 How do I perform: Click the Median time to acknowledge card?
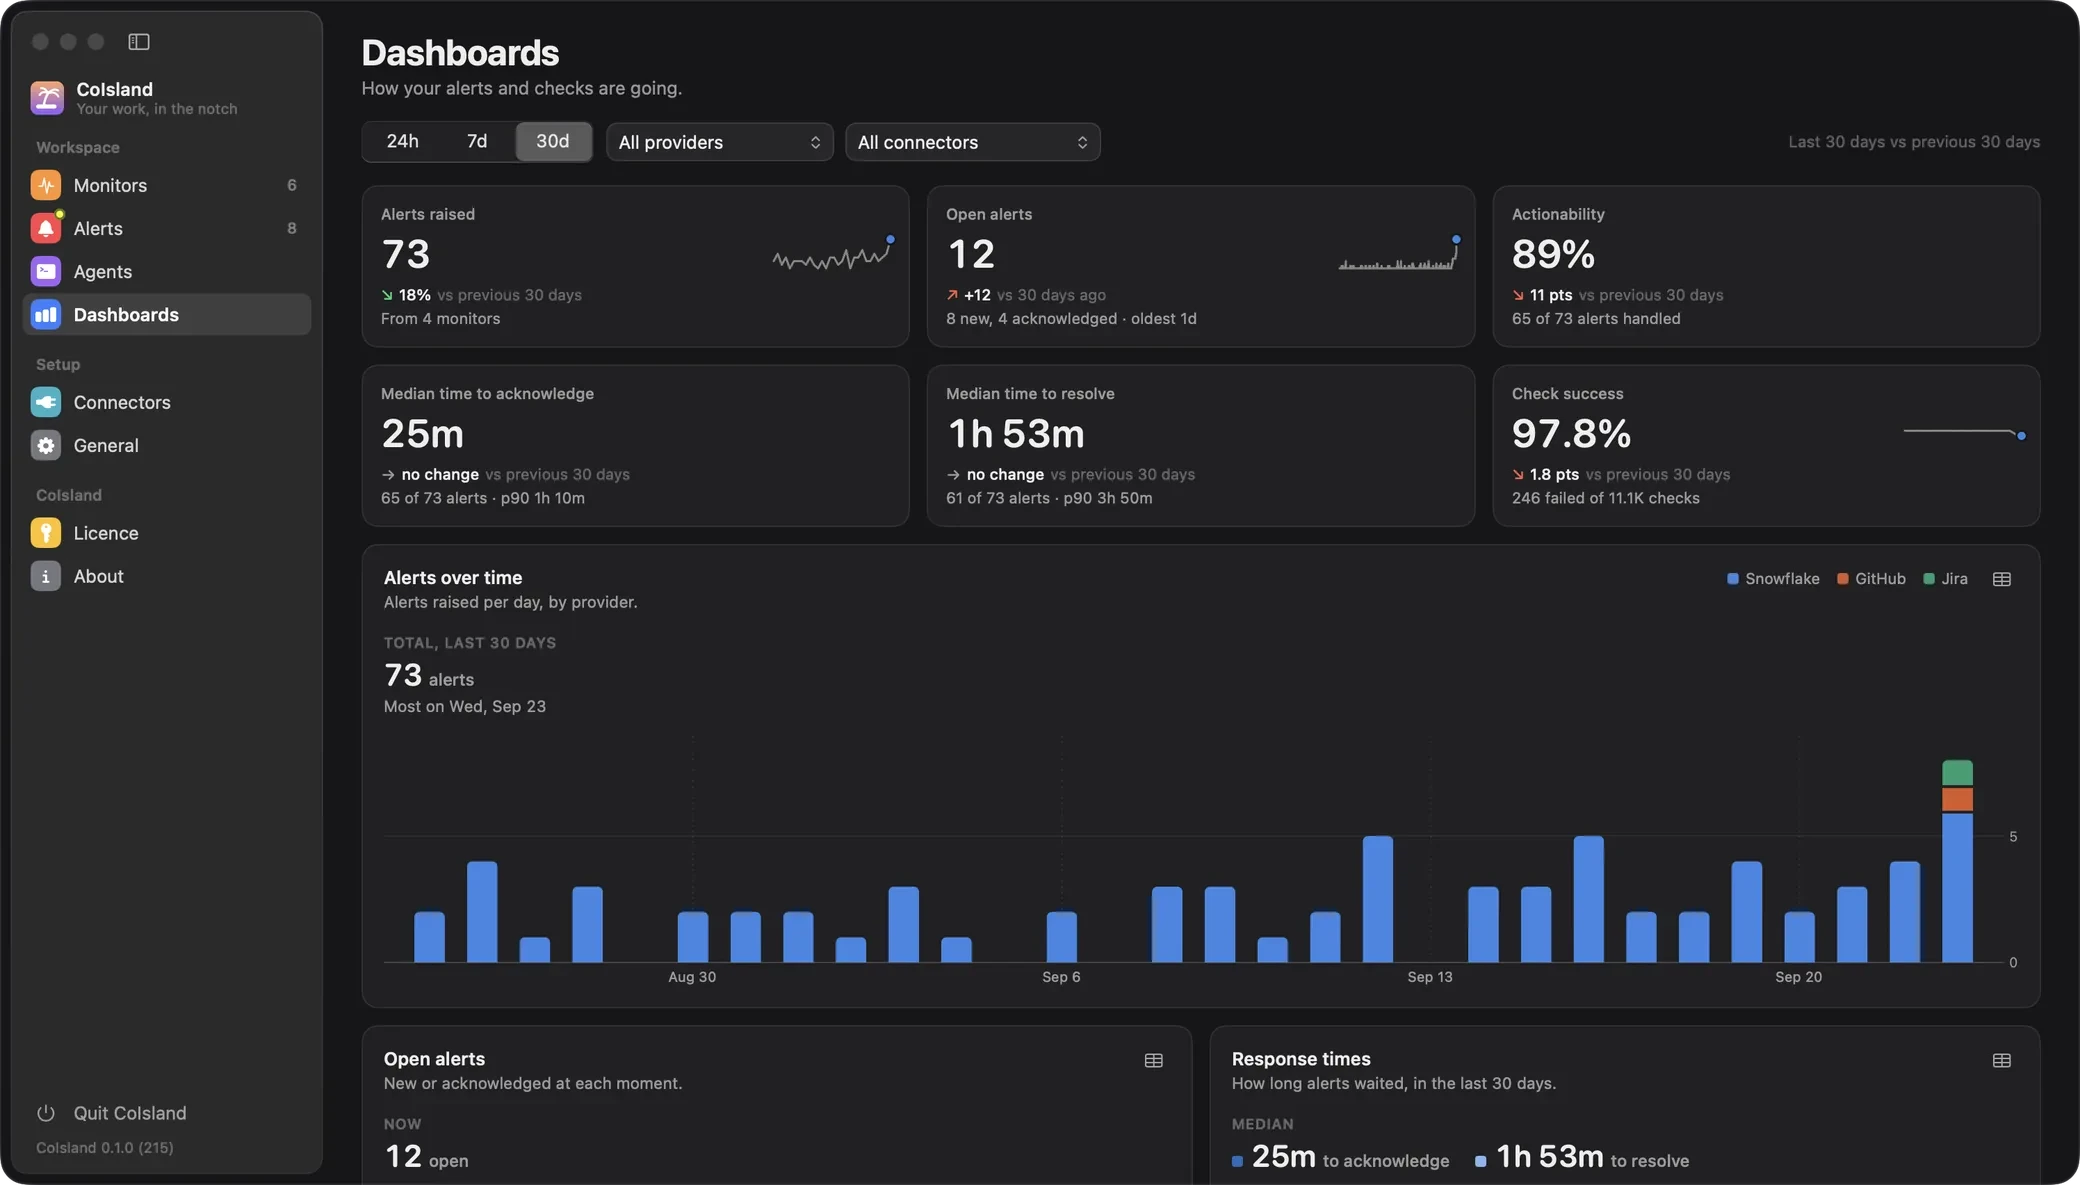635,446
